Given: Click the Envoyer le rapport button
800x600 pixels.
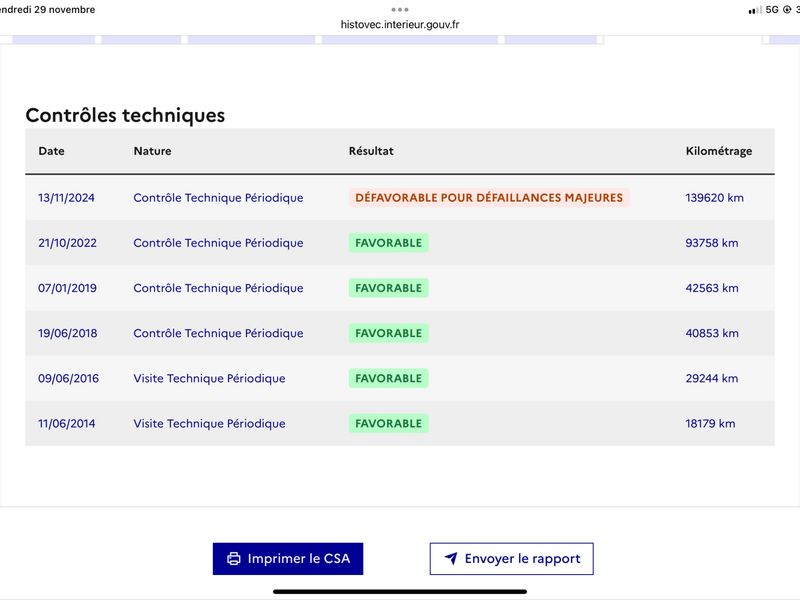Looking at the screenshot, I should pyautogui.click(x=511, y=559).
